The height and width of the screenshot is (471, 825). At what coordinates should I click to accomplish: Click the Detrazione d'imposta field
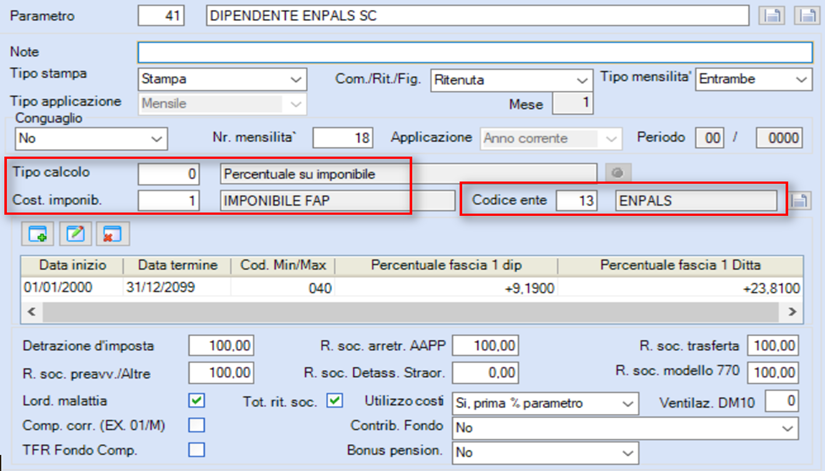[221, 346]
